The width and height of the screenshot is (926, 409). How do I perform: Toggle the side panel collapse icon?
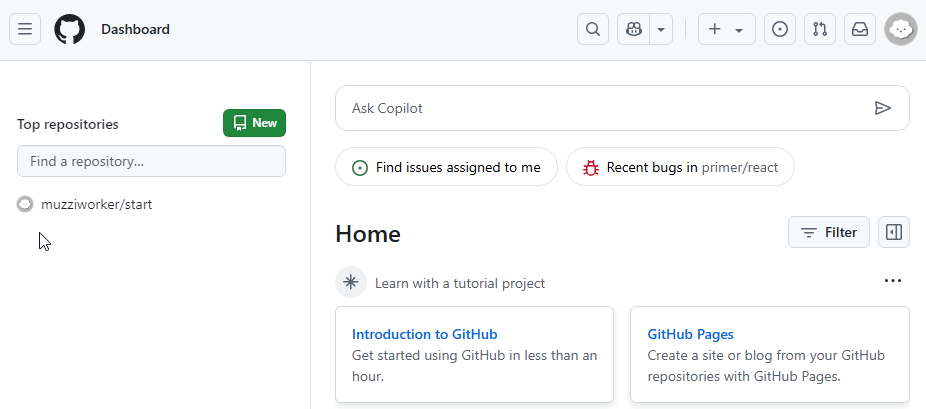(894, 232)
